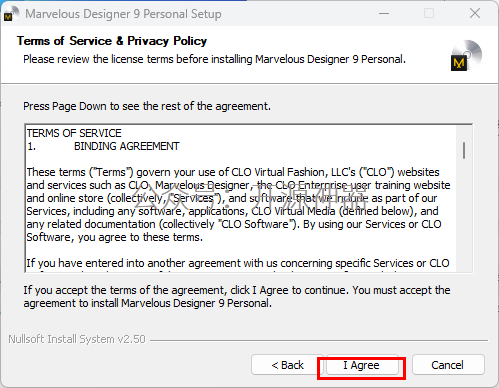
Task: Click the paragraph starting 'These terms'
Action: pos(238,205)
